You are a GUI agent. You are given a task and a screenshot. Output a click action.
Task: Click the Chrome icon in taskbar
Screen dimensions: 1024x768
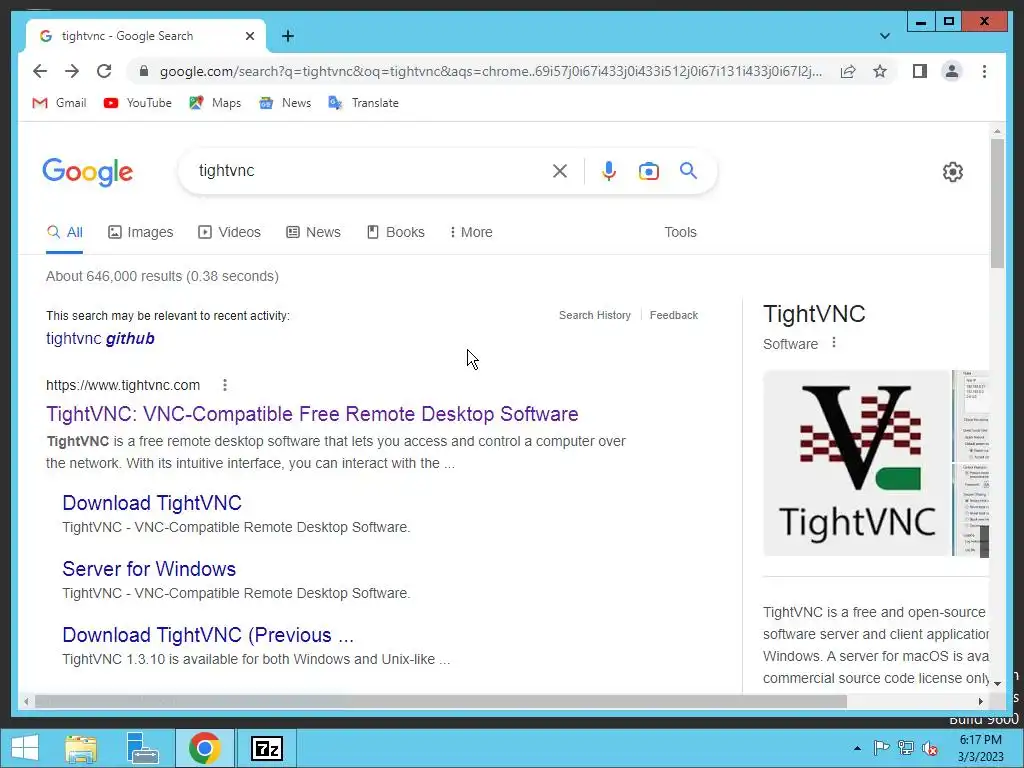point(204,748)
